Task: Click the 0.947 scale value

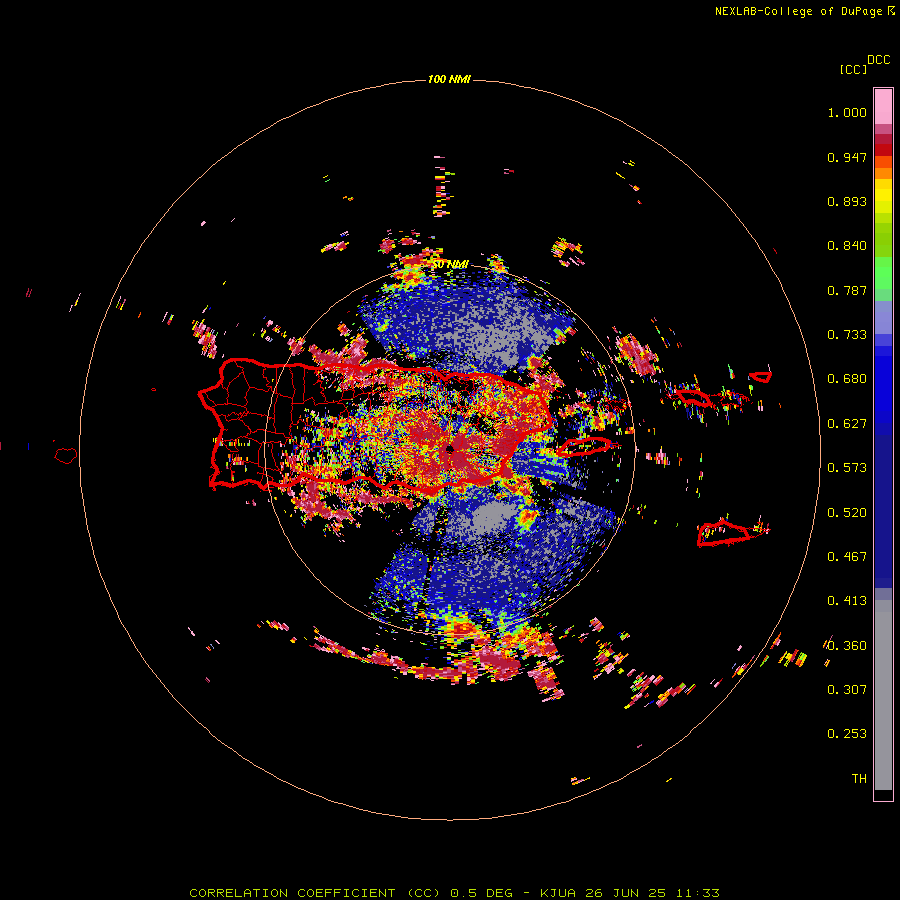Action: coord(847,157)
